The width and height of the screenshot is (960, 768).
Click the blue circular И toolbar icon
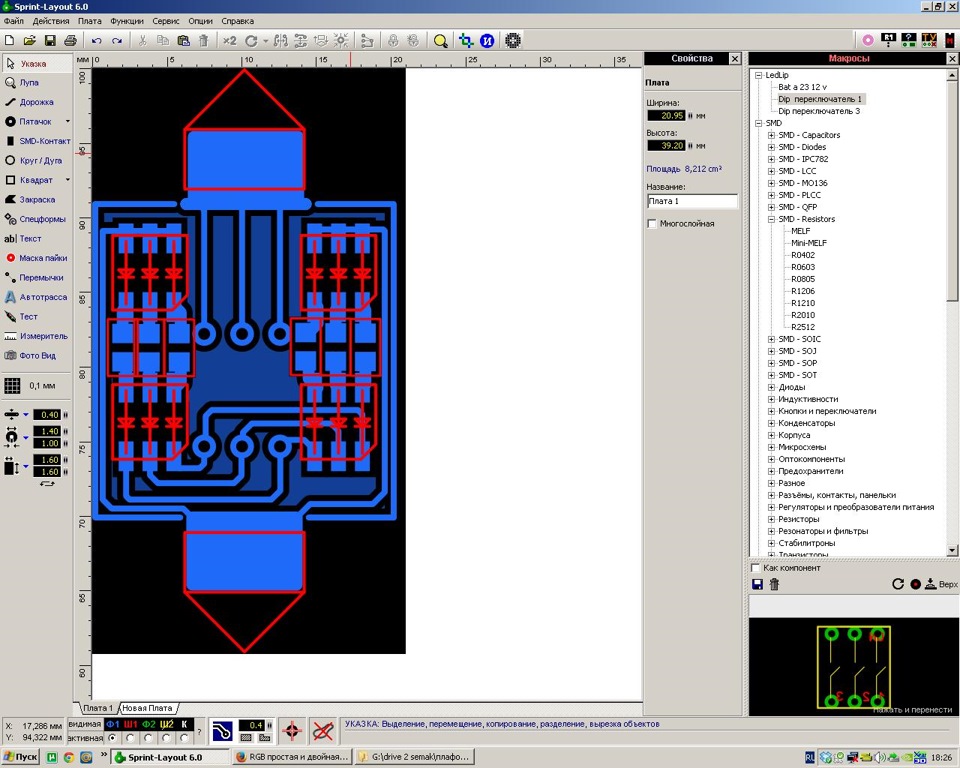[x=487, y=41]
